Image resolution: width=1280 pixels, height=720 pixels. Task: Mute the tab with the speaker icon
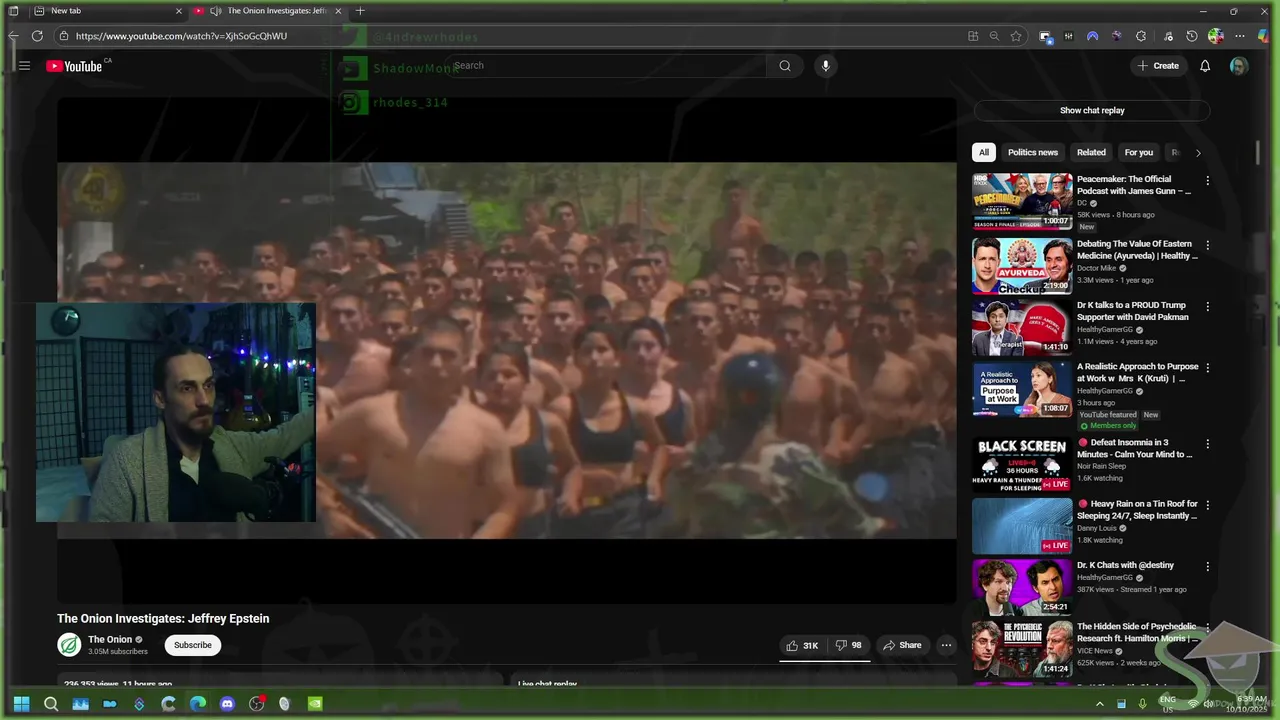[215, 11]
